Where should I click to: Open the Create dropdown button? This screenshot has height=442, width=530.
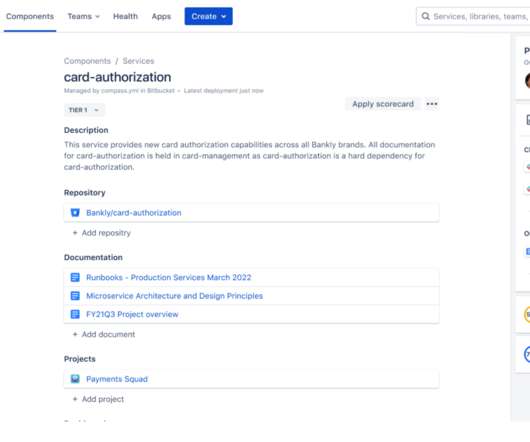(209, 16)
